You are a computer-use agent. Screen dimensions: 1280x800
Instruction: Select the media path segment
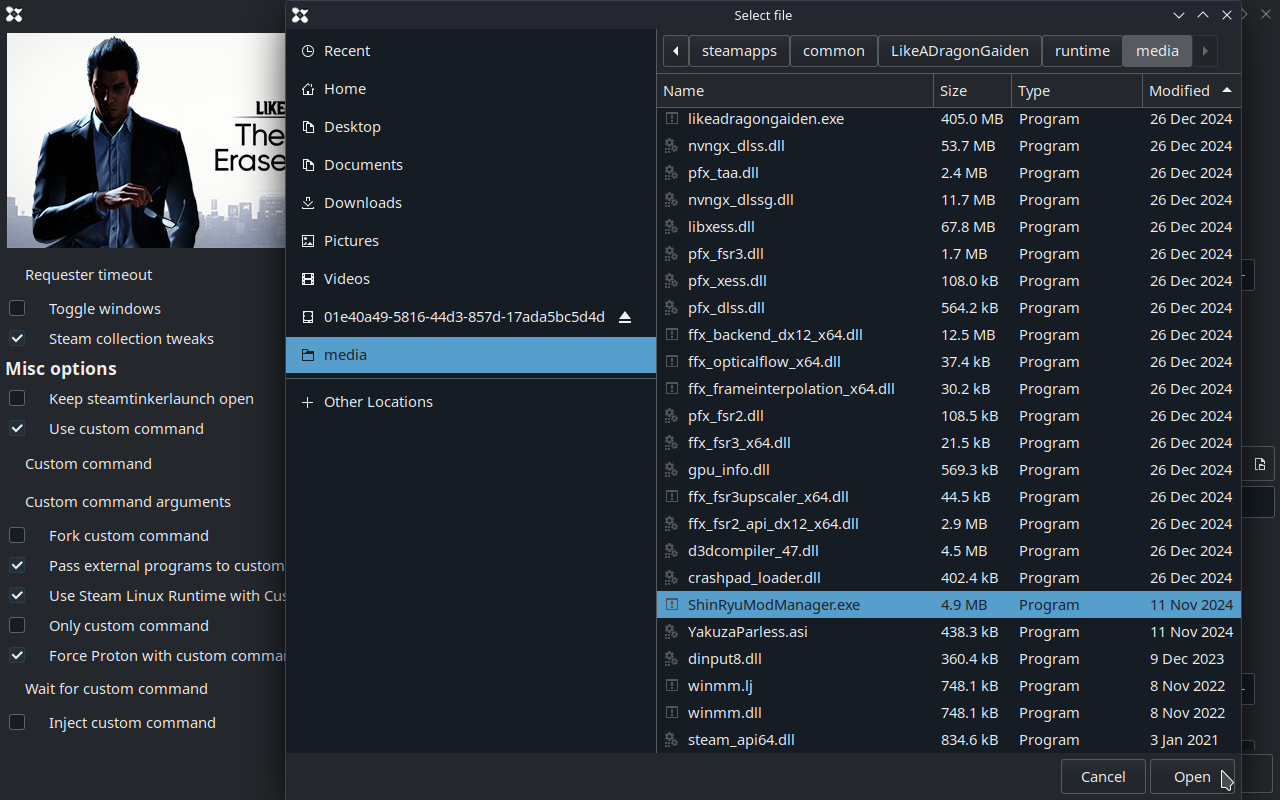1158,51
